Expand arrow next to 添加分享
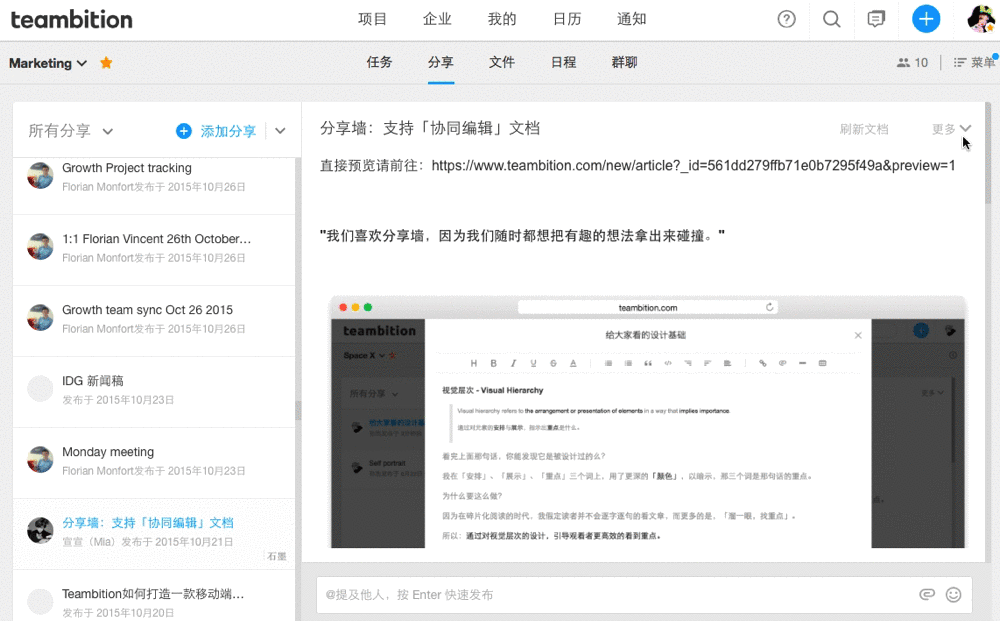 point(280,131)
